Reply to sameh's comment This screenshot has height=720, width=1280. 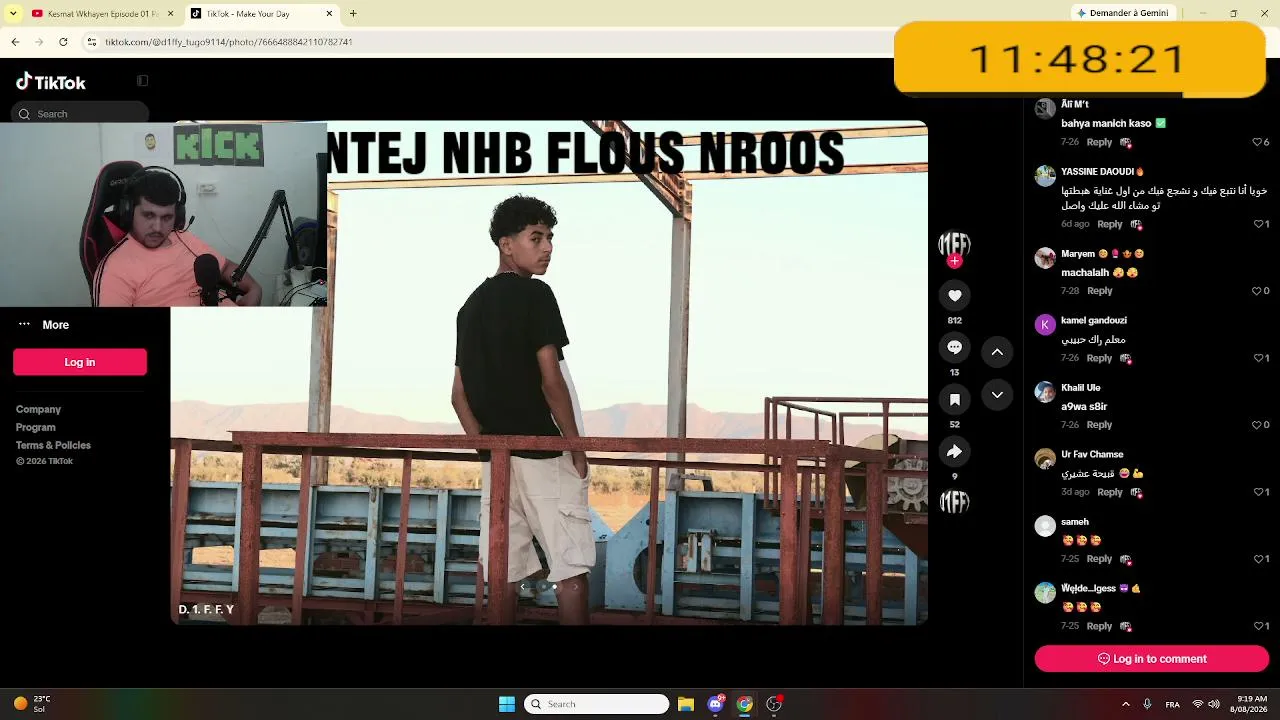[x=1099, y=559]
